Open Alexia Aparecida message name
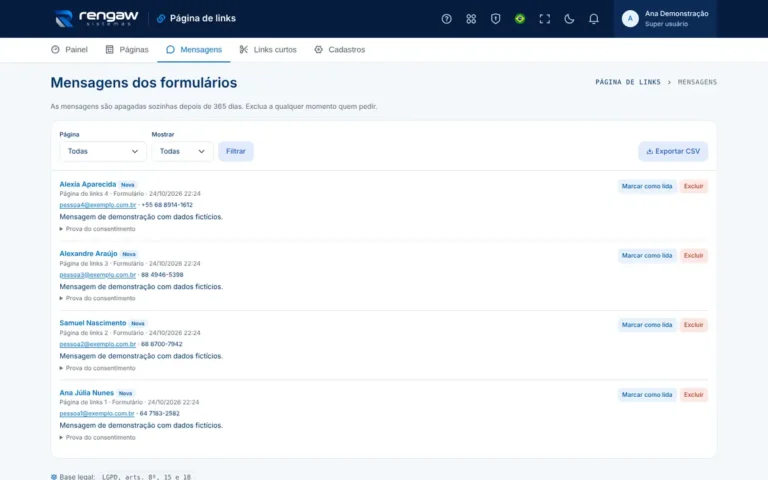Image resolution: width=768 pixels, height=480 pixels. click(x=88, y=184)
